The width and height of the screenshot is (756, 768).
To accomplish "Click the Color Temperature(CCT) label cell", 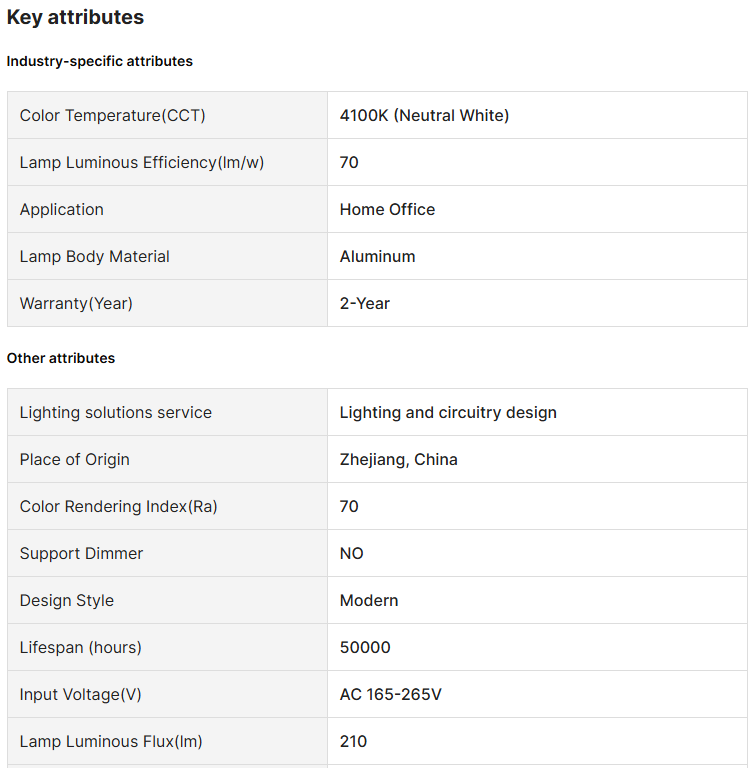I will 113,116.
